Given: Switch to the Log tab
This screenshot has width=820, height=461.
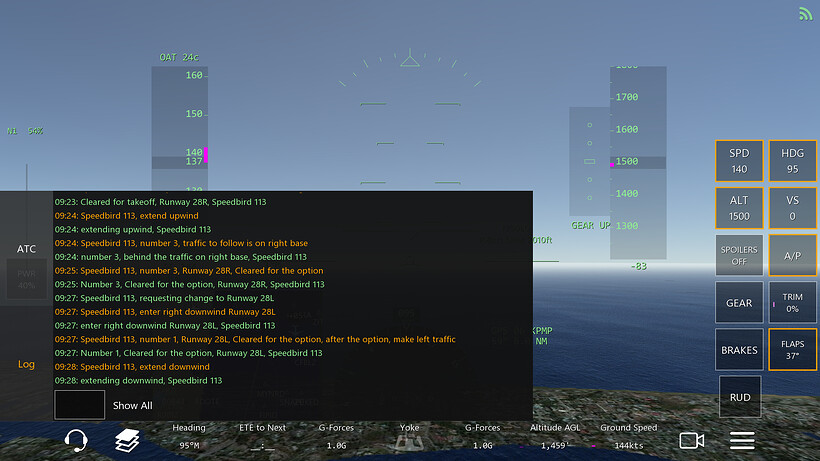Looking at the screenshot, I should click(x=26, y=364).
